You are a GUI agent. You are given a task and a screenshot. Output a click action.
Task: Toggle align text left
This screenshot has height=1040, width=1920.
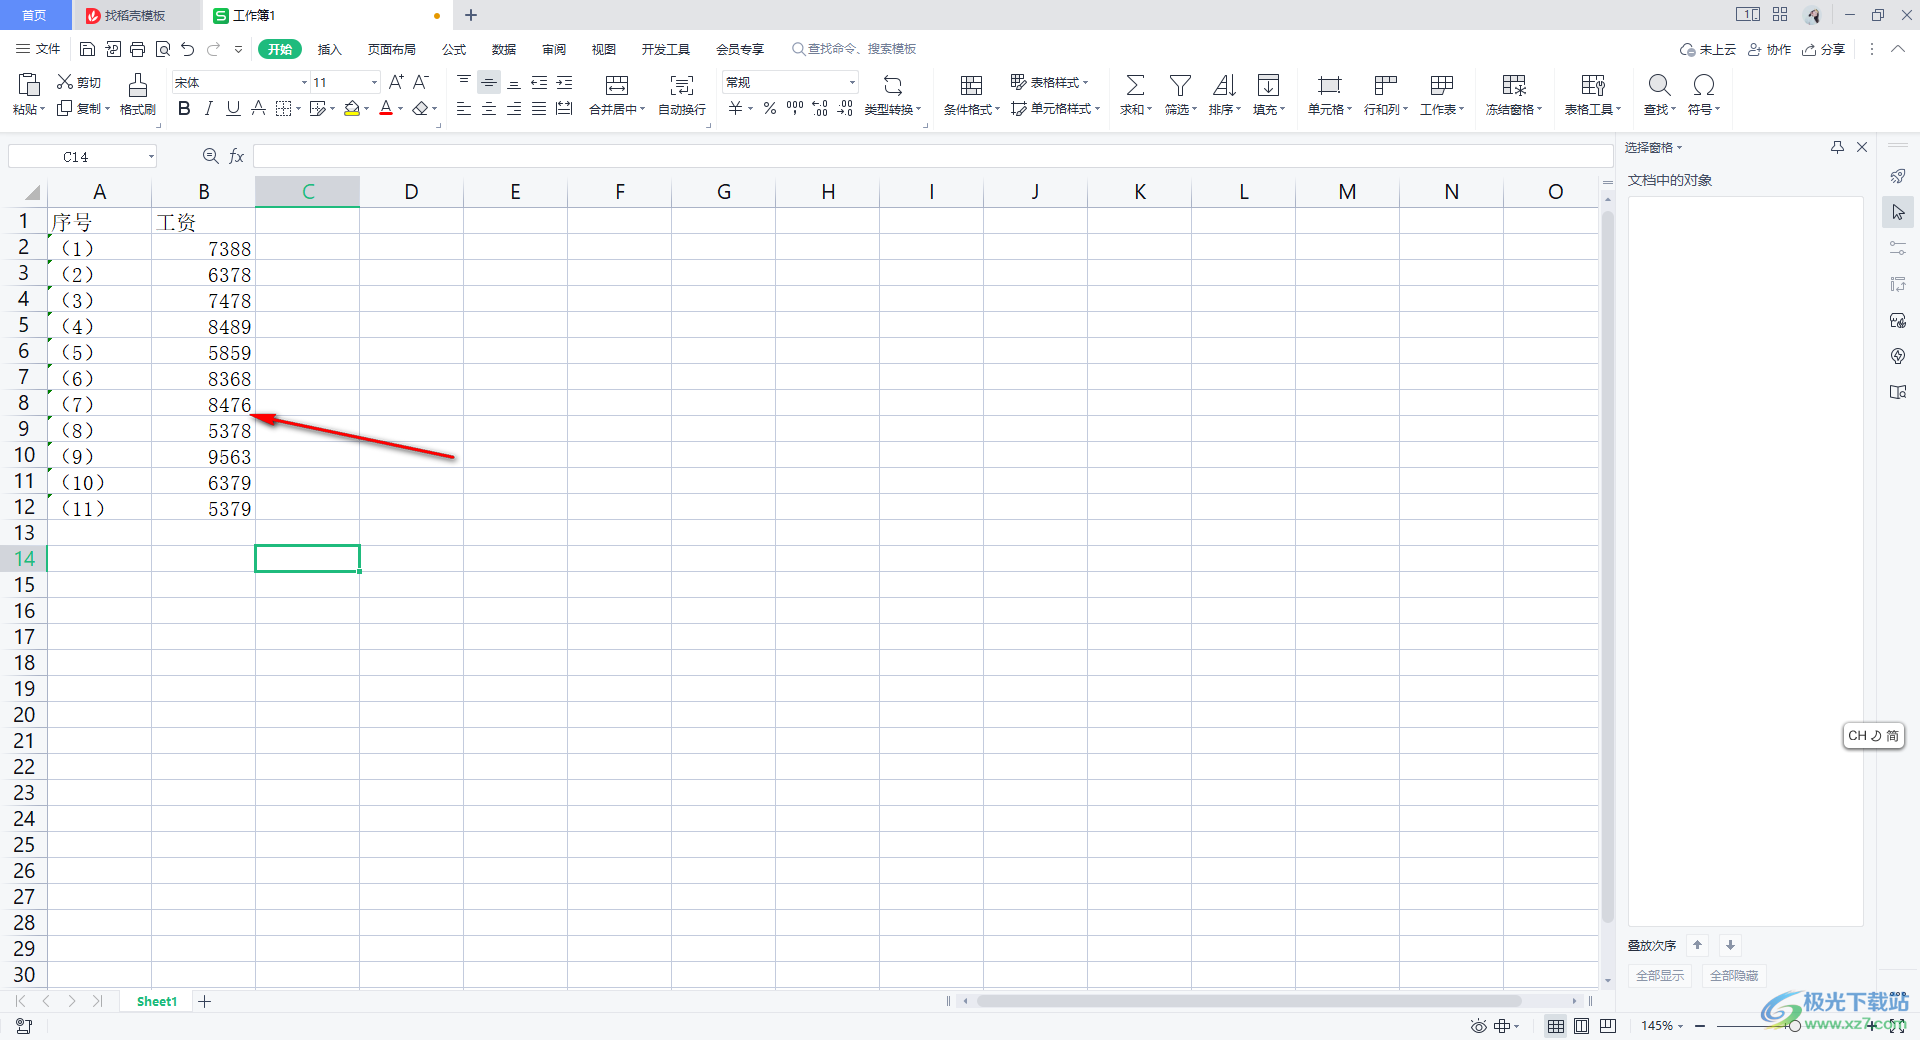click(x=464, y=108)
